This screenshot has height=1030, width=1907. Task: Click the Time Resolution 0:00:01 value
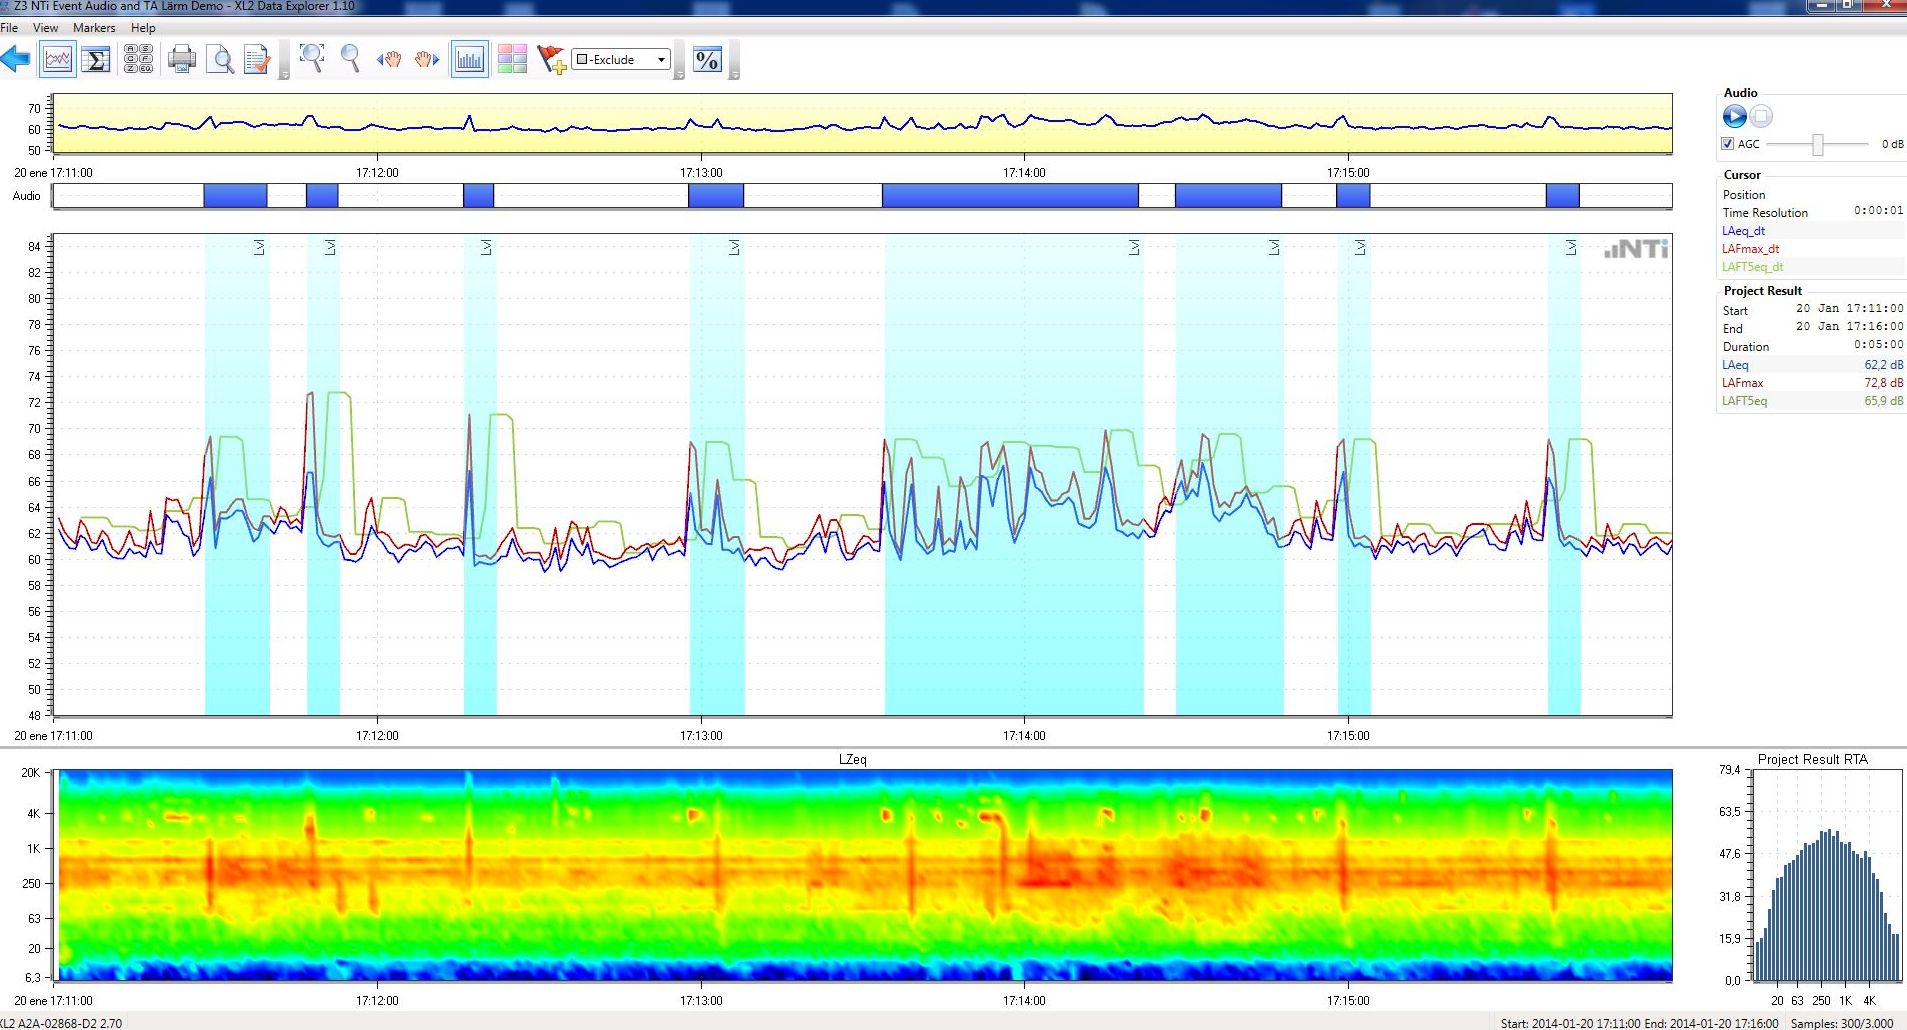(1879, 211)
